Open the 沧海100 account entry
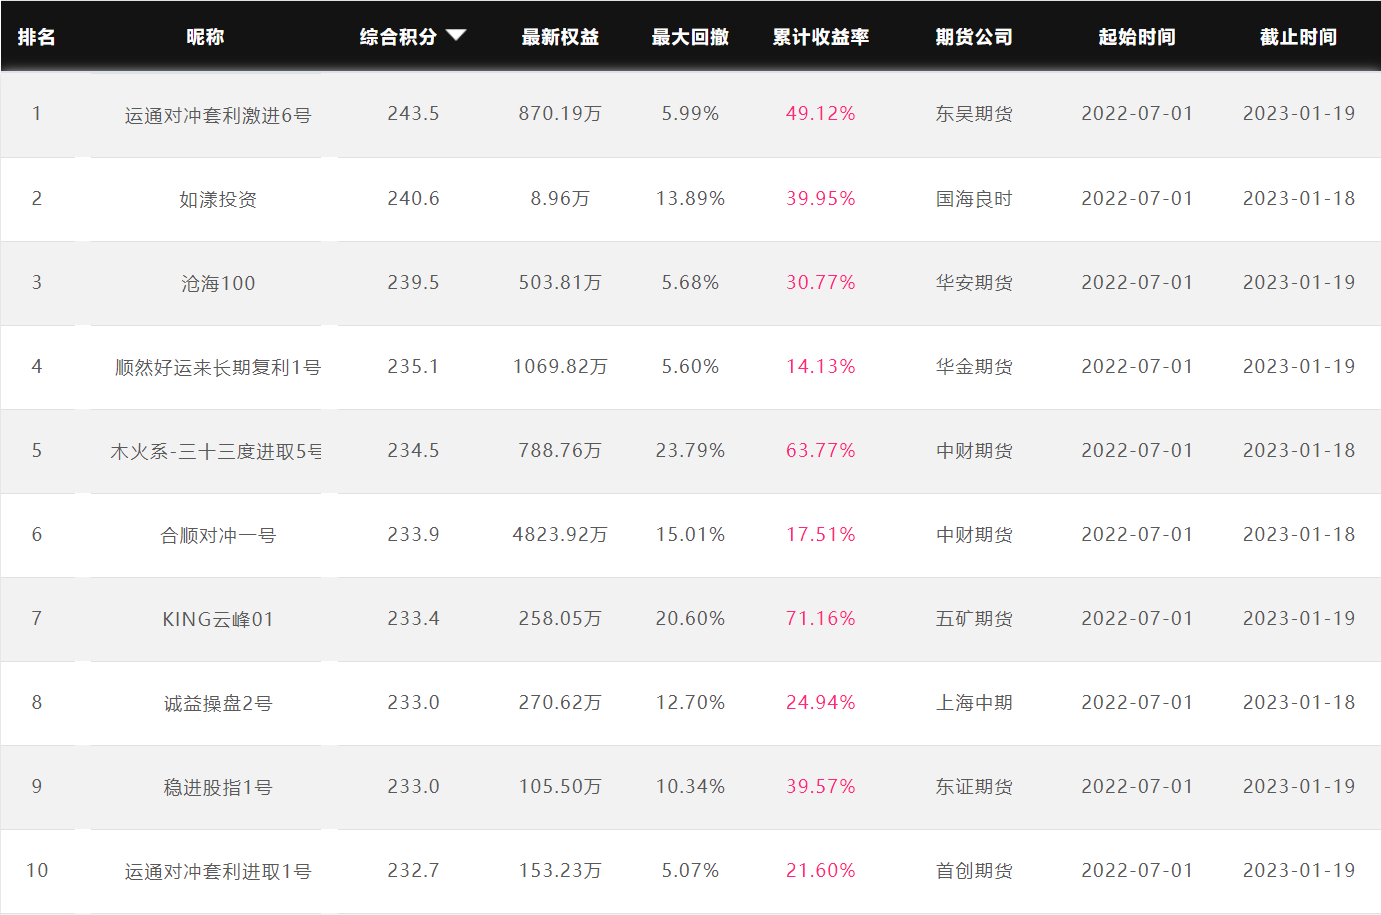This screenshot has width=1381, height=915. click(x=218, y=283)
